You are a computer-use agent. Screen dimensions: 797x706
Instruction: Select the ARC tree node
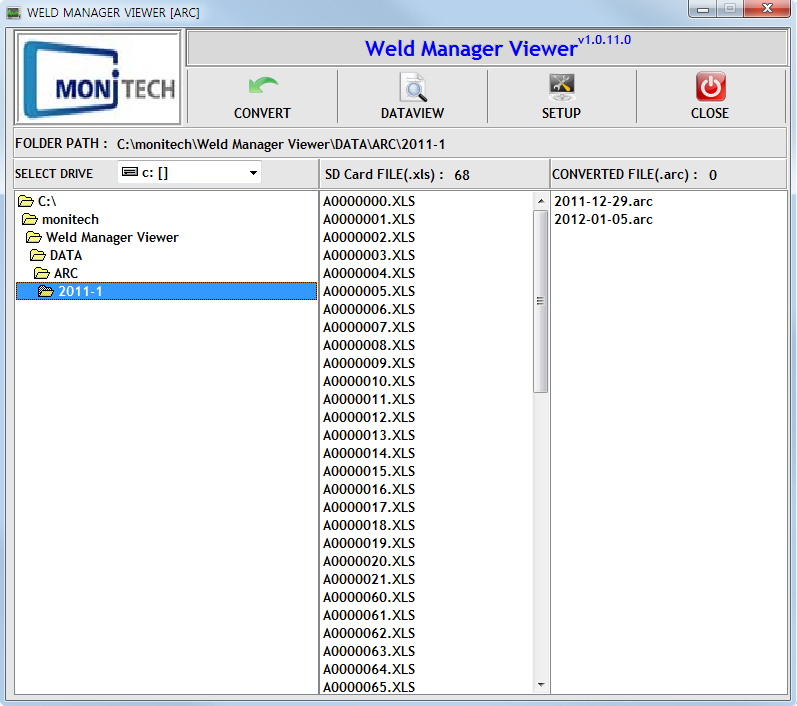click(x=66, y=273)
